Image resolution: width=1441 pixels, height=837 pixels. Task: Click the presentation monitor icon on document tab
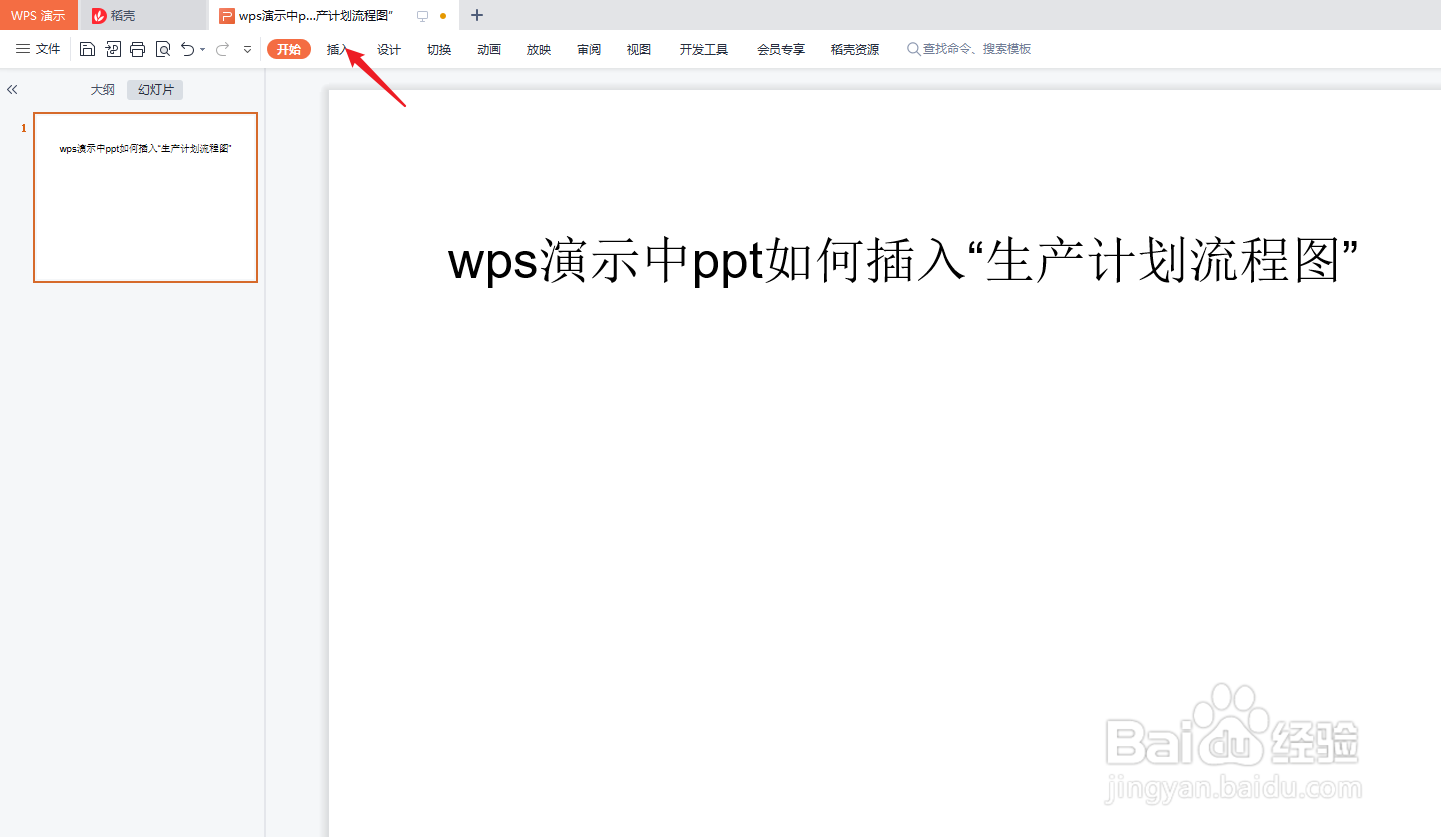(422, 16)
